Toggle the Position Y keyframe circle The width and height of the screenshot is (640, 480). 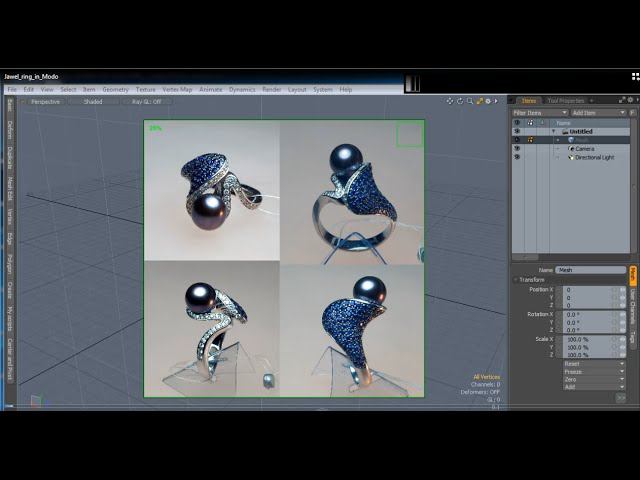(x=615, y=298)
